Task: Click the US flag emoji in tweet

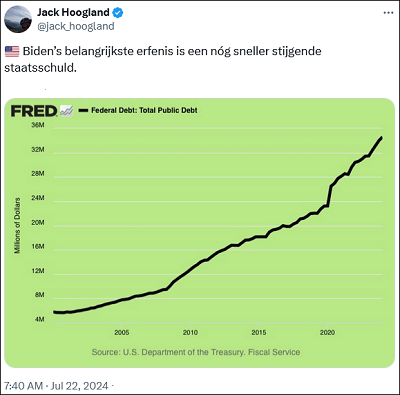Action: click(12, 52)
